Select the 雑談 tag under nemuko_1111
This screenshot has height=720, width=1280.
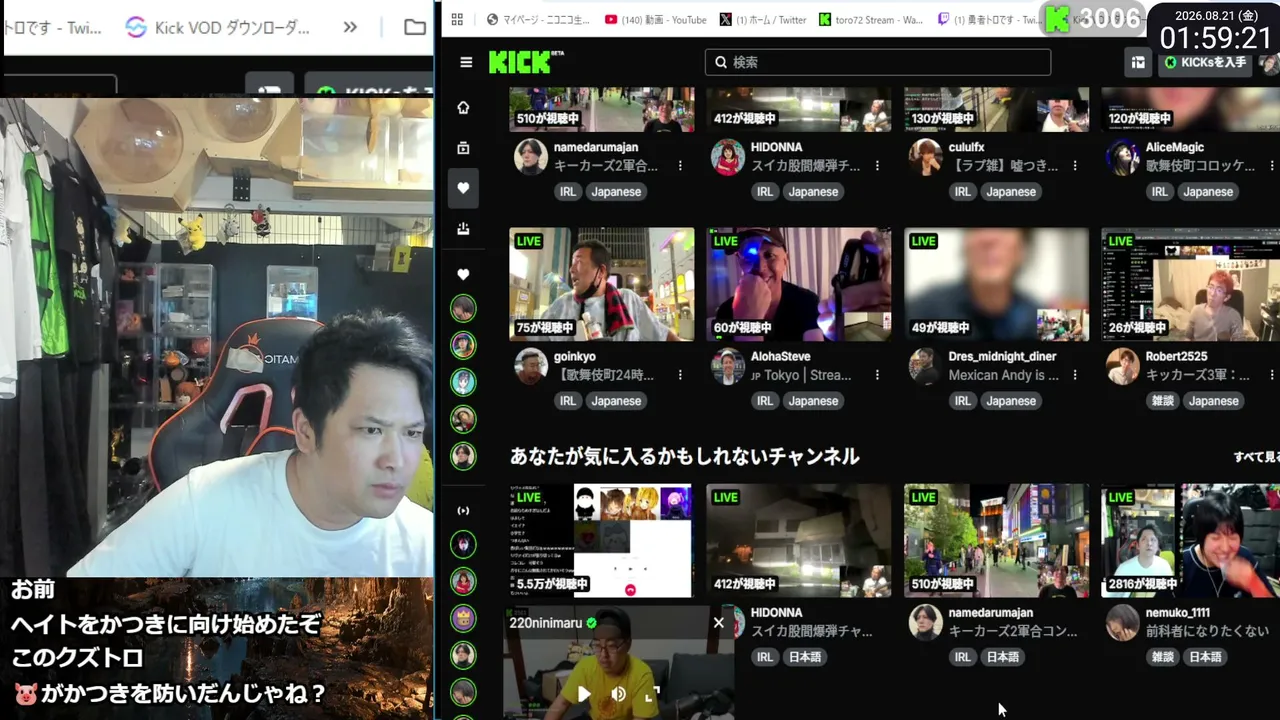1162,657
